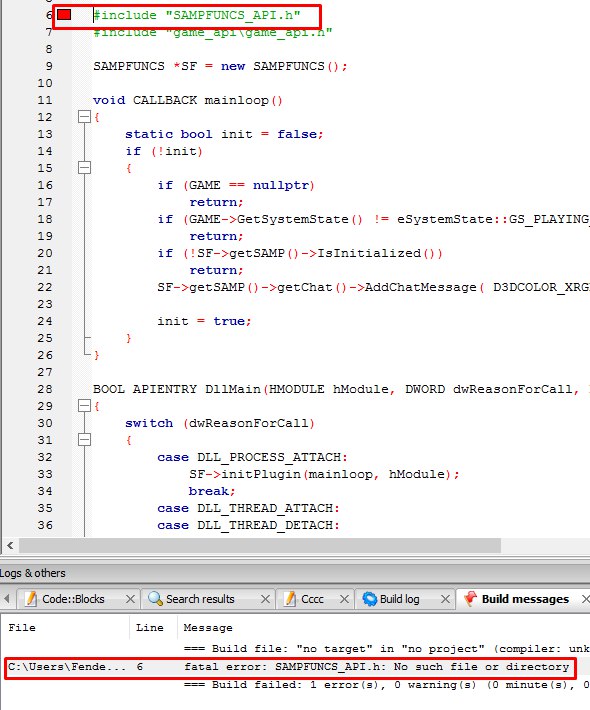
Task: Click the red error marker on line 6
Action: 64,15
